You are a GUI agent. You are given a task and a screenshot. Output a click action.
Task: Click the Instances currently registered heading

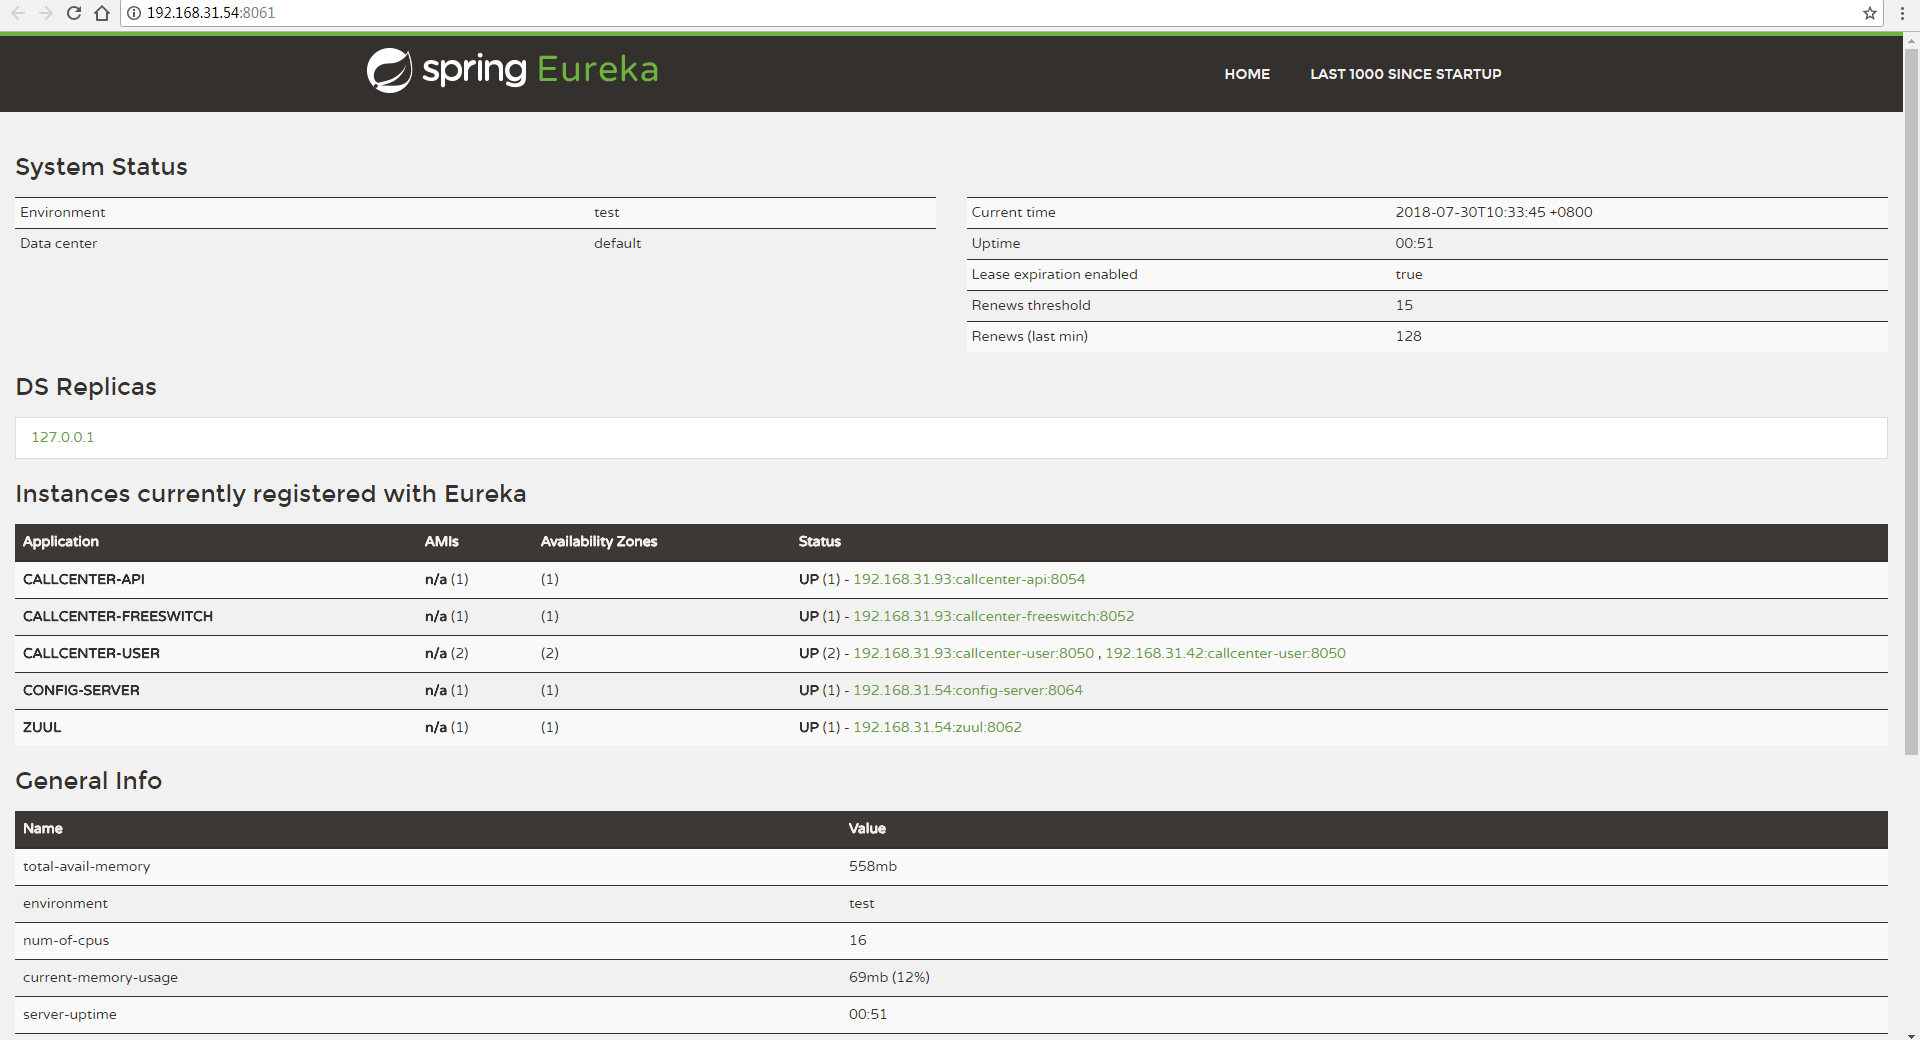(271, 494)
